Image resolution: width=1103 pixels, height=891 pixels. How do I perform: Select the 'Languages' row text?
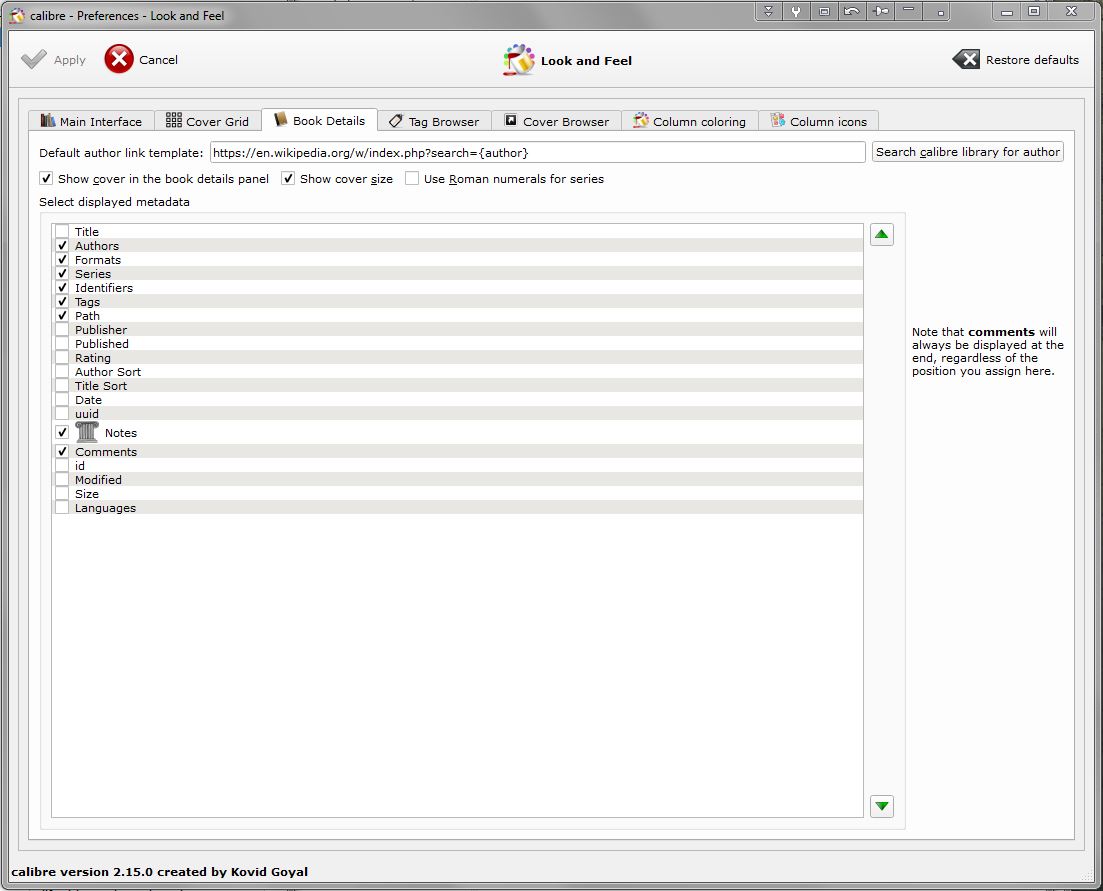click(x=106, y=508)
